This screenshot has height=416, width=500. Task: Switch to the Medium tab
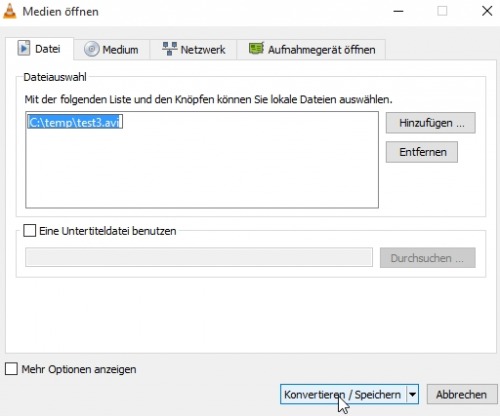click(112, 49)
